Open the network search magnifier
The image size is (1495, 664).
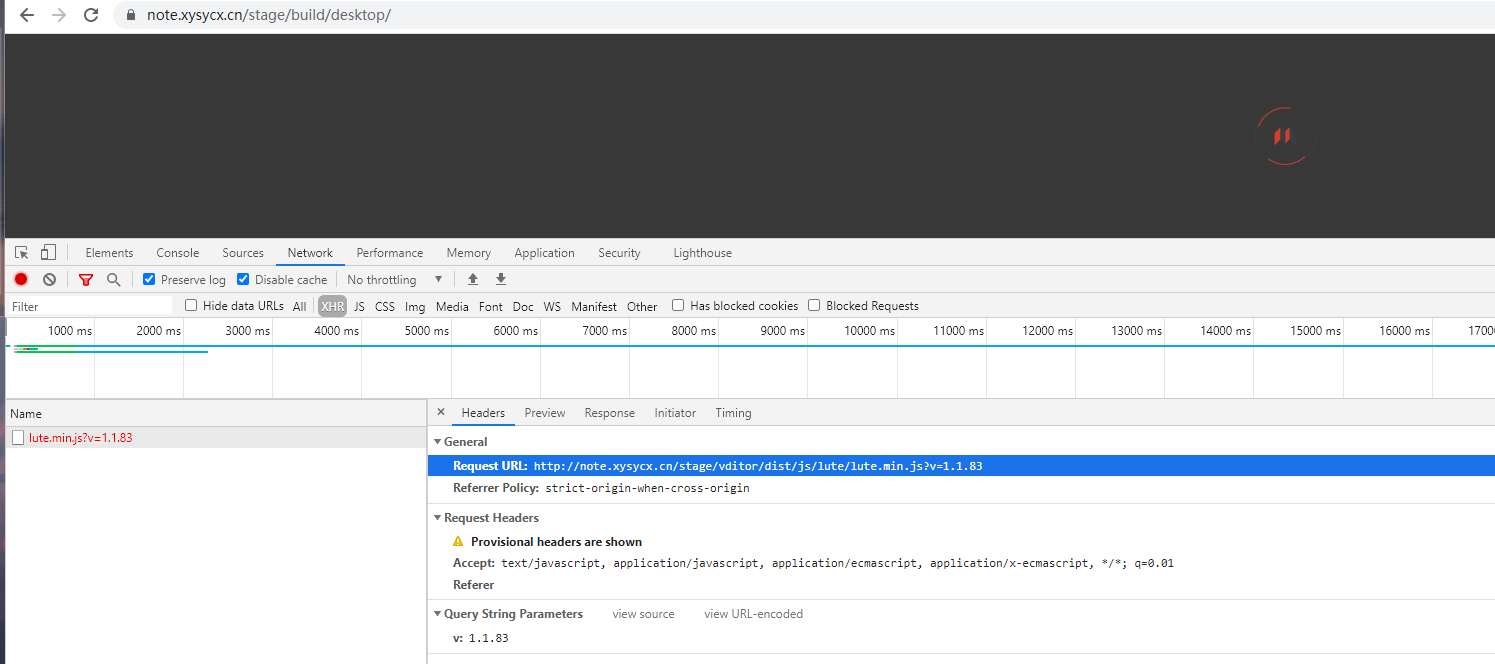tap(114, 280)
